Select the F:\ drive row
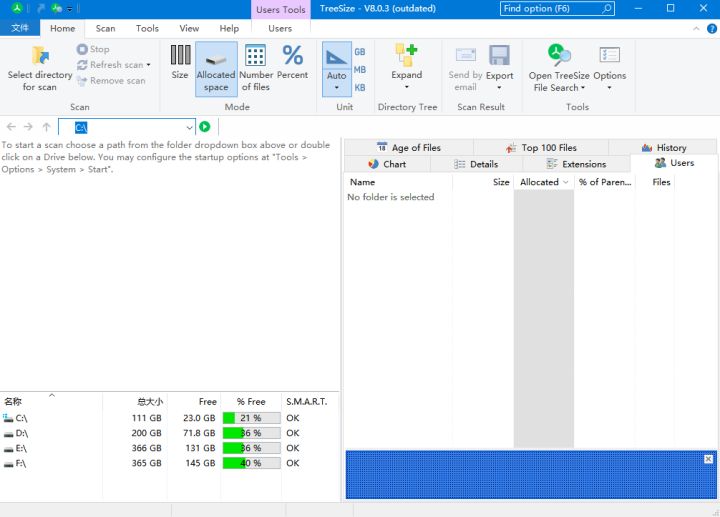Image resolution: width=720 pixels, height=517 pixels. coord(169,463)
